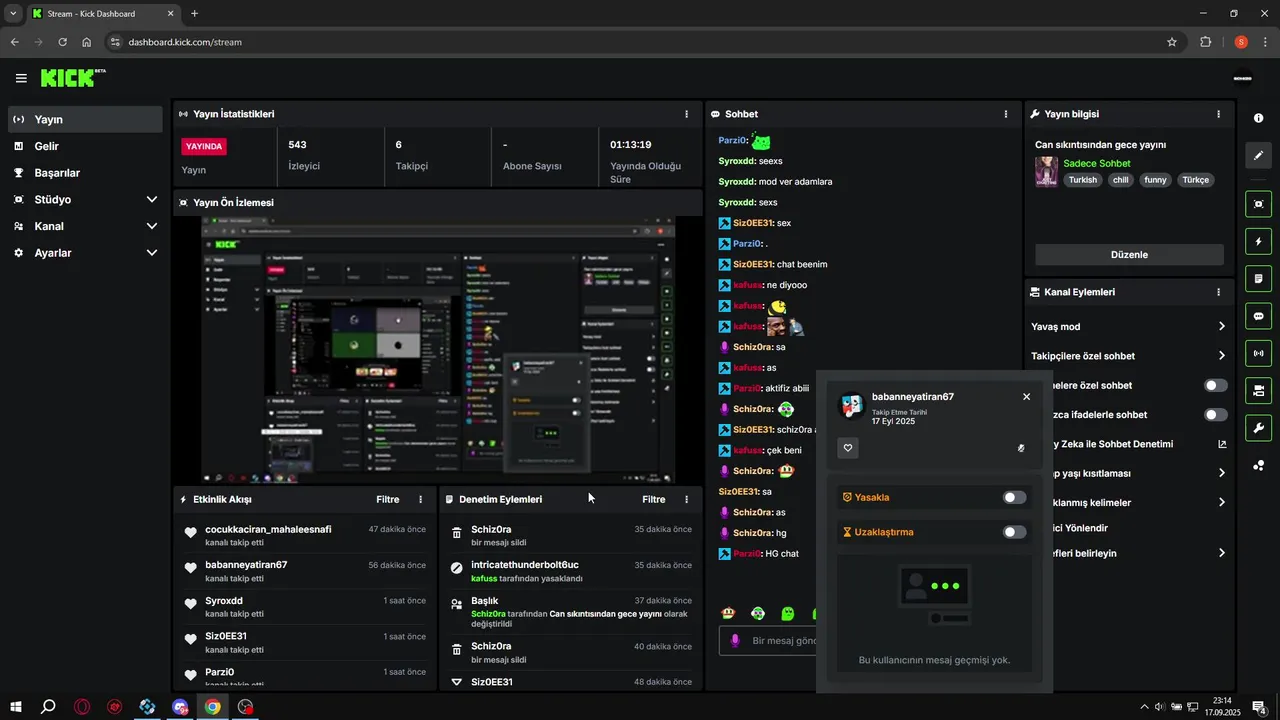This screenshot has height=720, width=1280.
Task: Click the funny tag
Action: [x=1155, y=180]
